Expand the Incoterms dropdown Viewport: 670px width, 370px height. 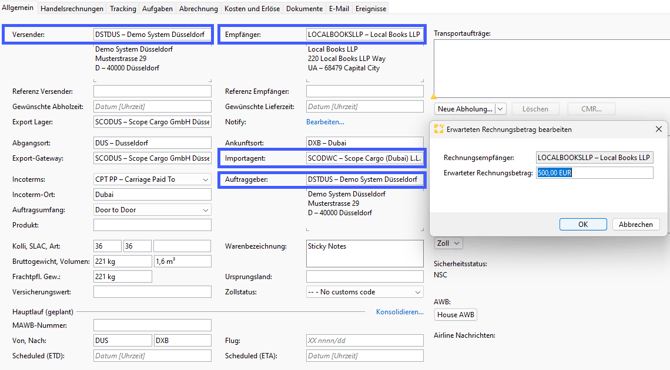pyautogui.click(x=205, y=179)
